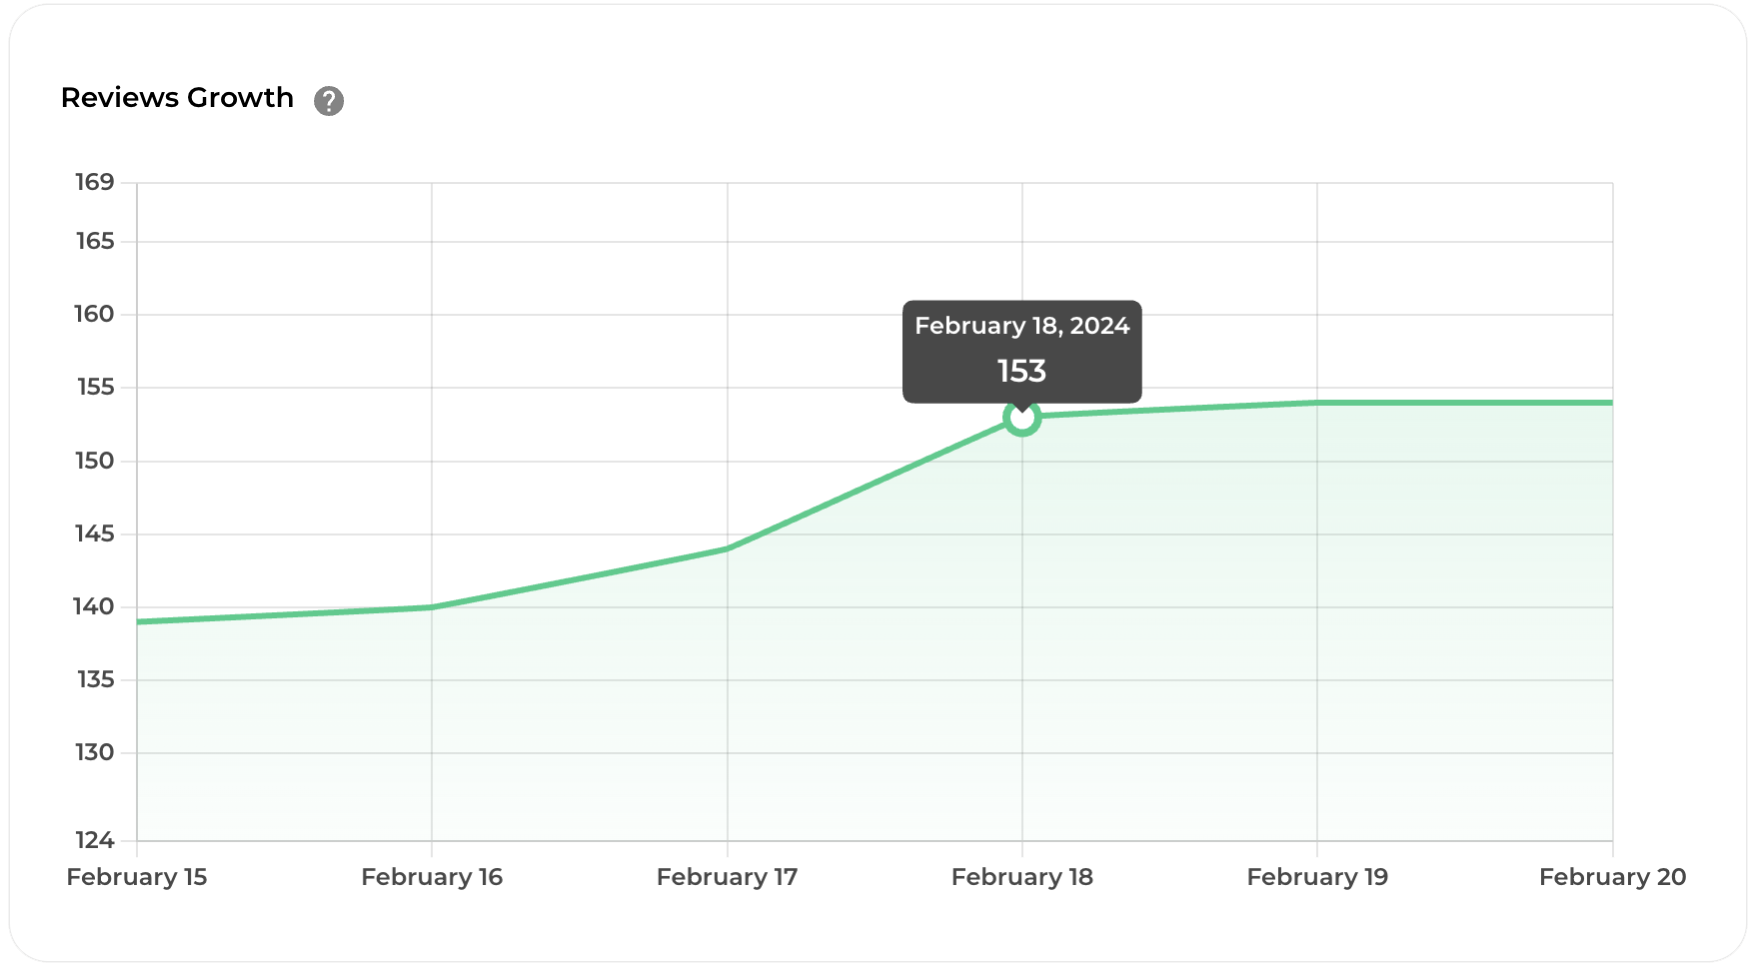Select the February 16 x-axis label
Image resolution: width=1754 pixels, height=968 pixels.
(x=432, y=877)
